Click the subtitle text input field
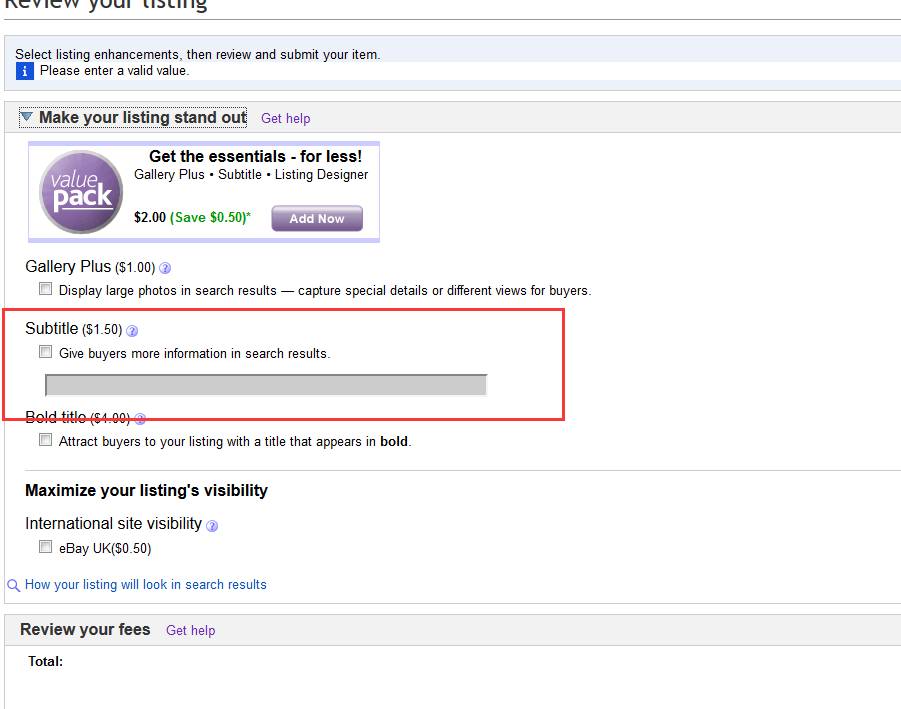 pos(266,385)
